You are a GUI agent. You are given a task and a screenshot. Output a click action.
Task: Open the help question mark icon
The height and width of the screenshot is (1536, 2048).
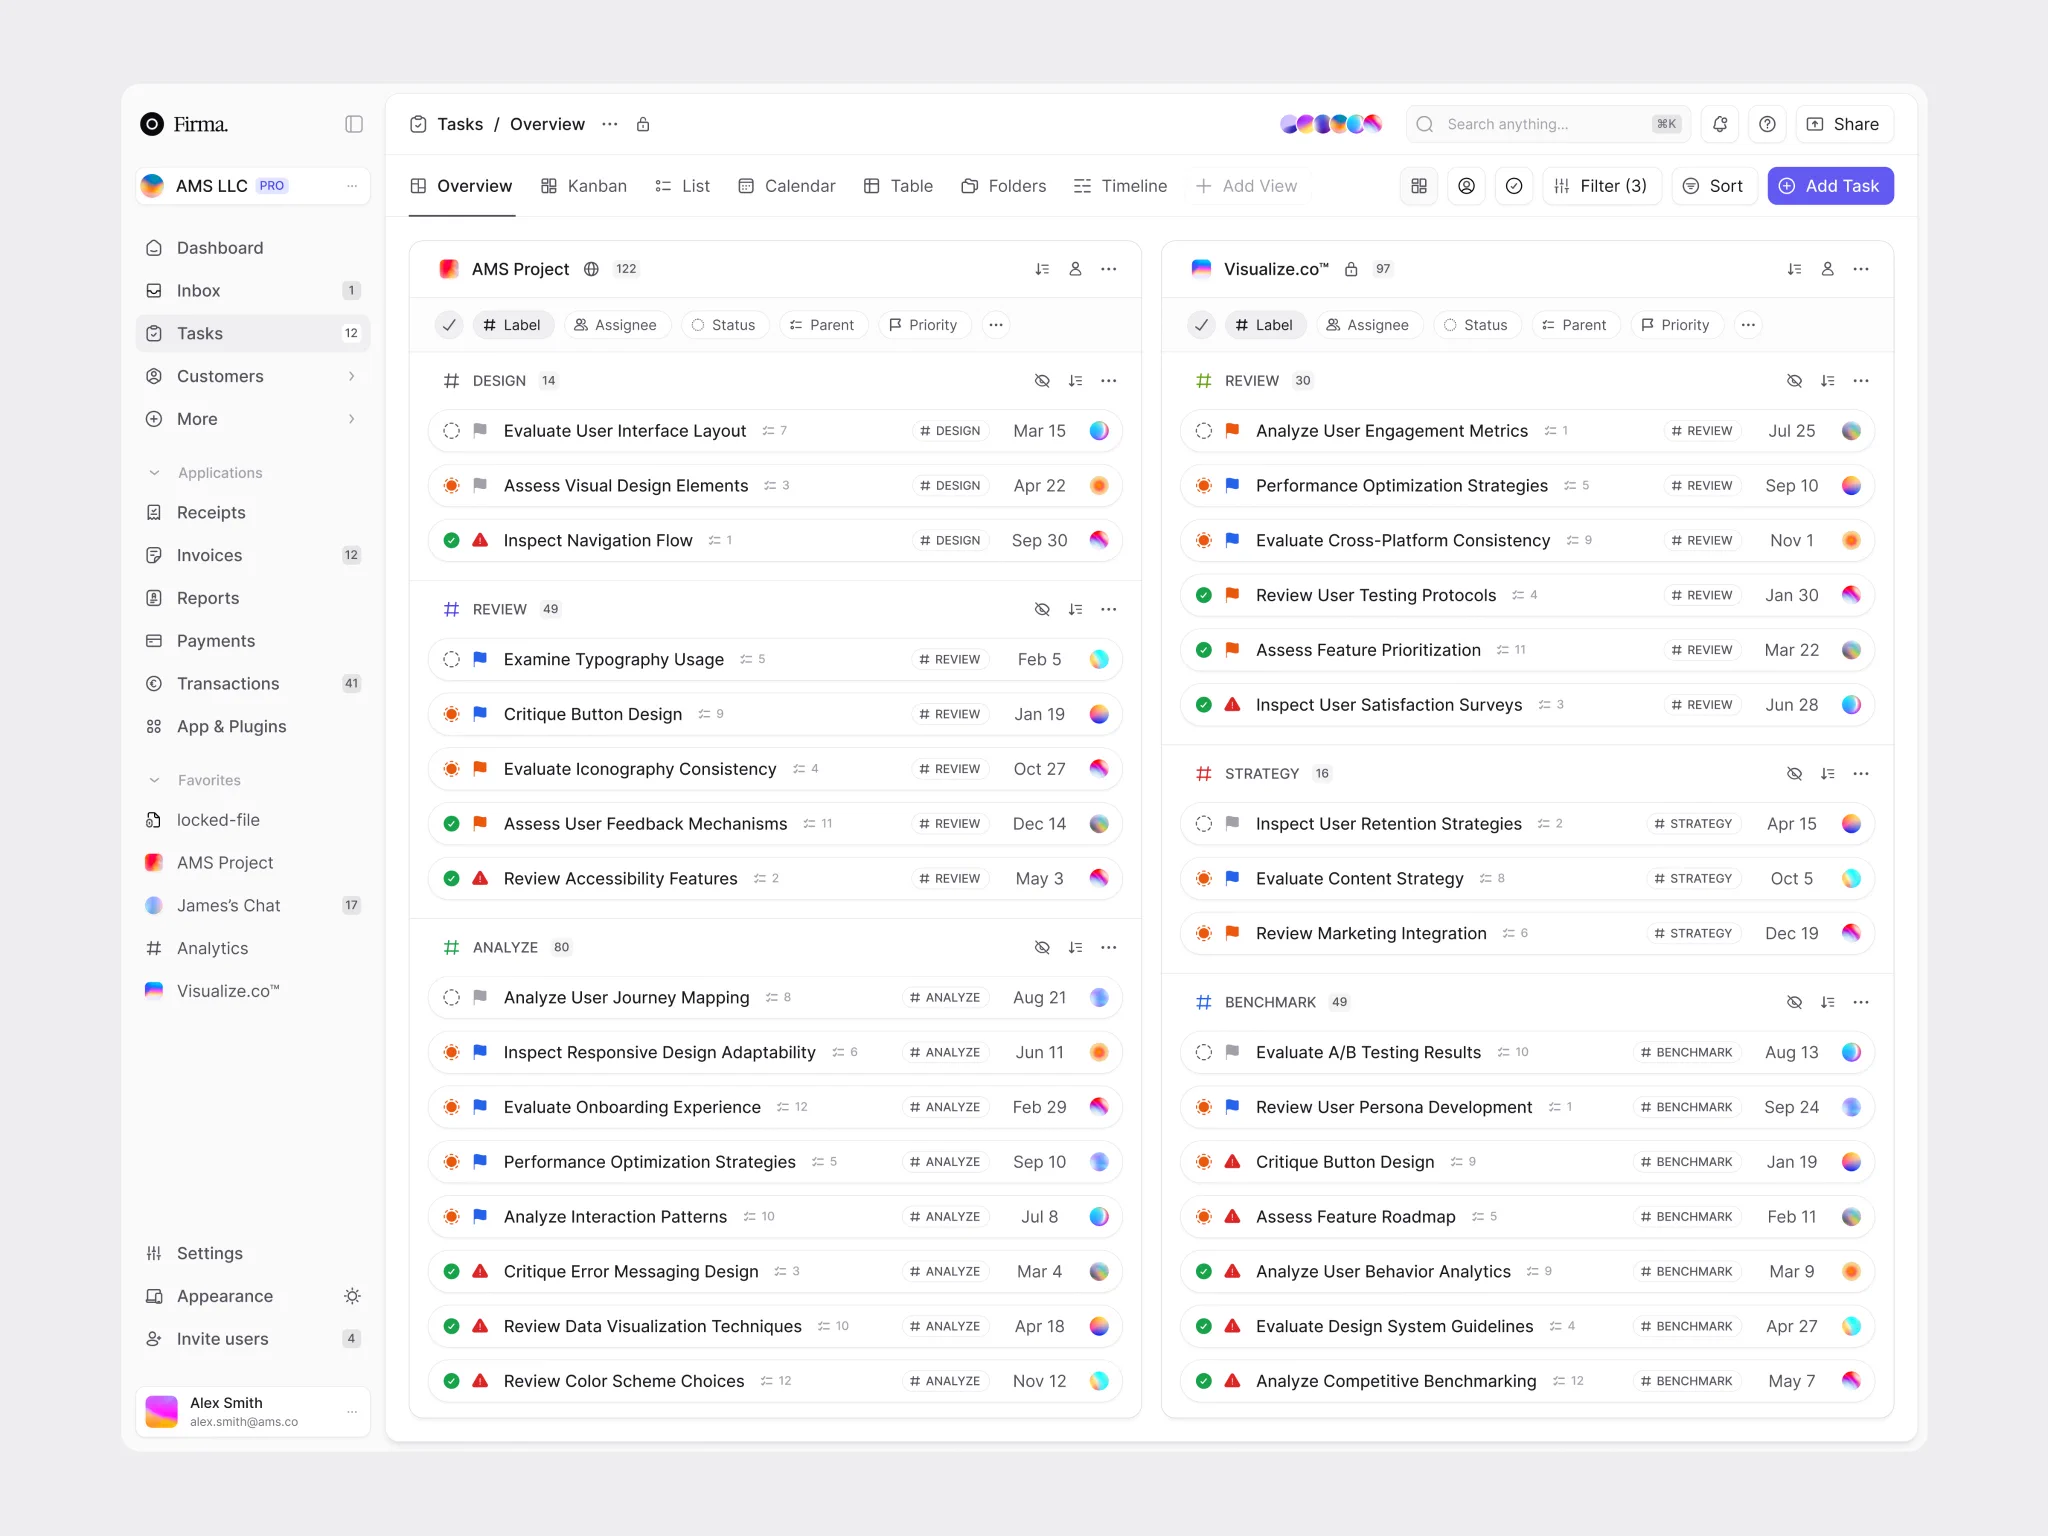(1768, 124)
